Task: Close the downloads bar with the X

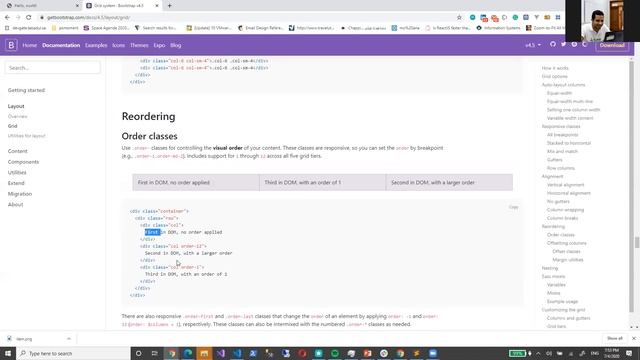Action: [633, 338]
